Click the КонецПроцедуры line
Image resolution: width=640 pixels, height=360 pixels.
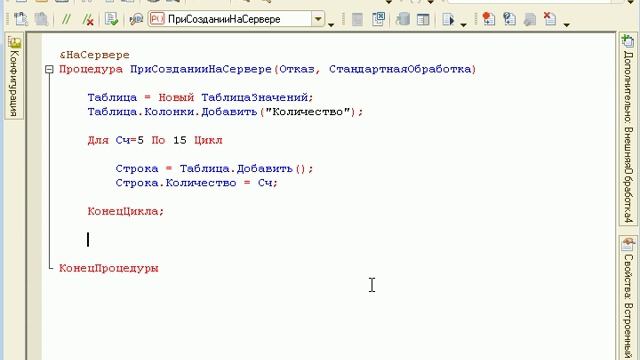click(109, 268)
